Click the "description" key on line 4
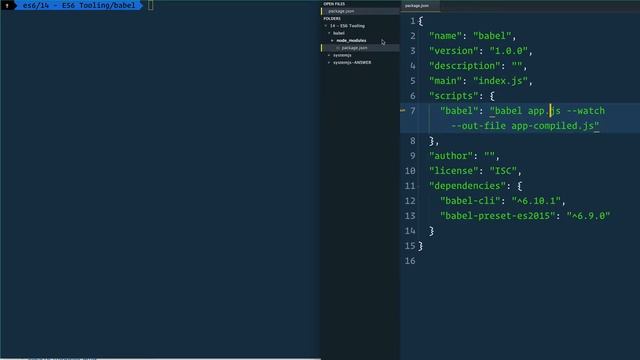Screen dimensions: 640x360 [x=464, y=66]
